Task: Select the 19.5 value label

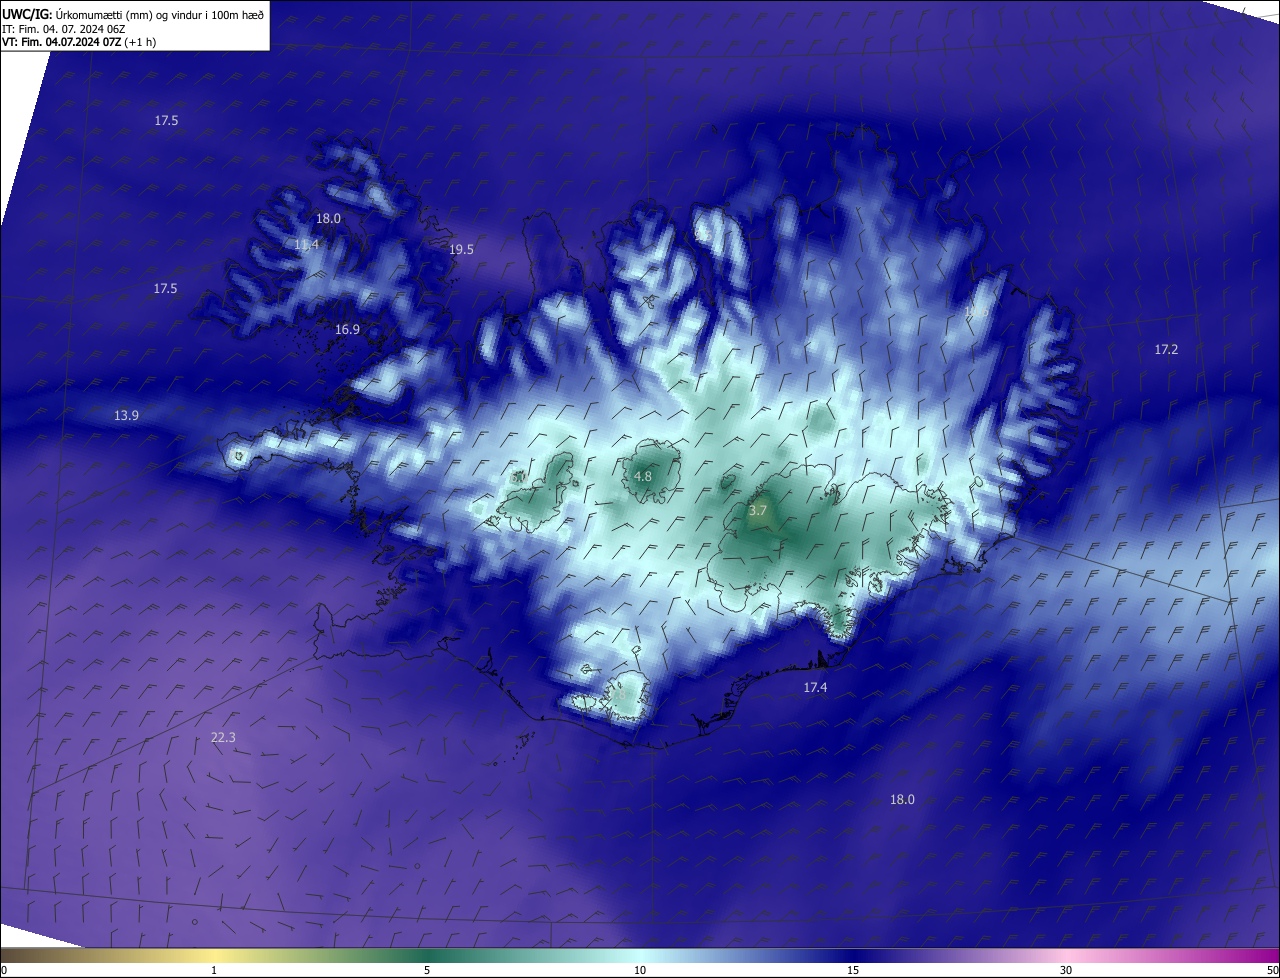Action: pyautogui.click(x=461, y=250)
